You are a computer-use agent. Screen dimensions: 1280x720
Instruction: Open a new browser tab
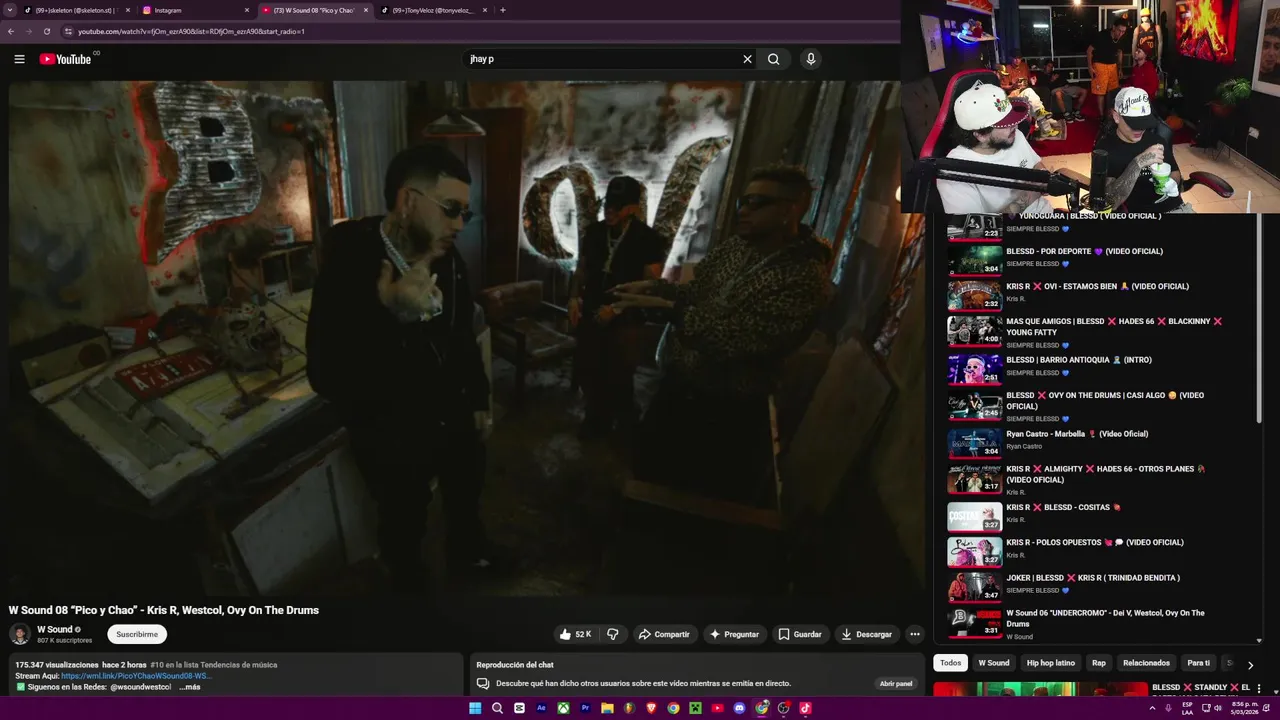(x=502, y=10)
